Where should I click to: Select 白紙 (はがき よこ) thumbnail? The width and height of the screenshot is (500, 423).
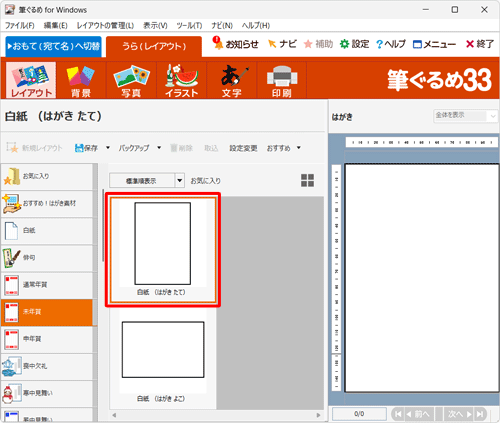pyautogui.click(x=163, y=358)
